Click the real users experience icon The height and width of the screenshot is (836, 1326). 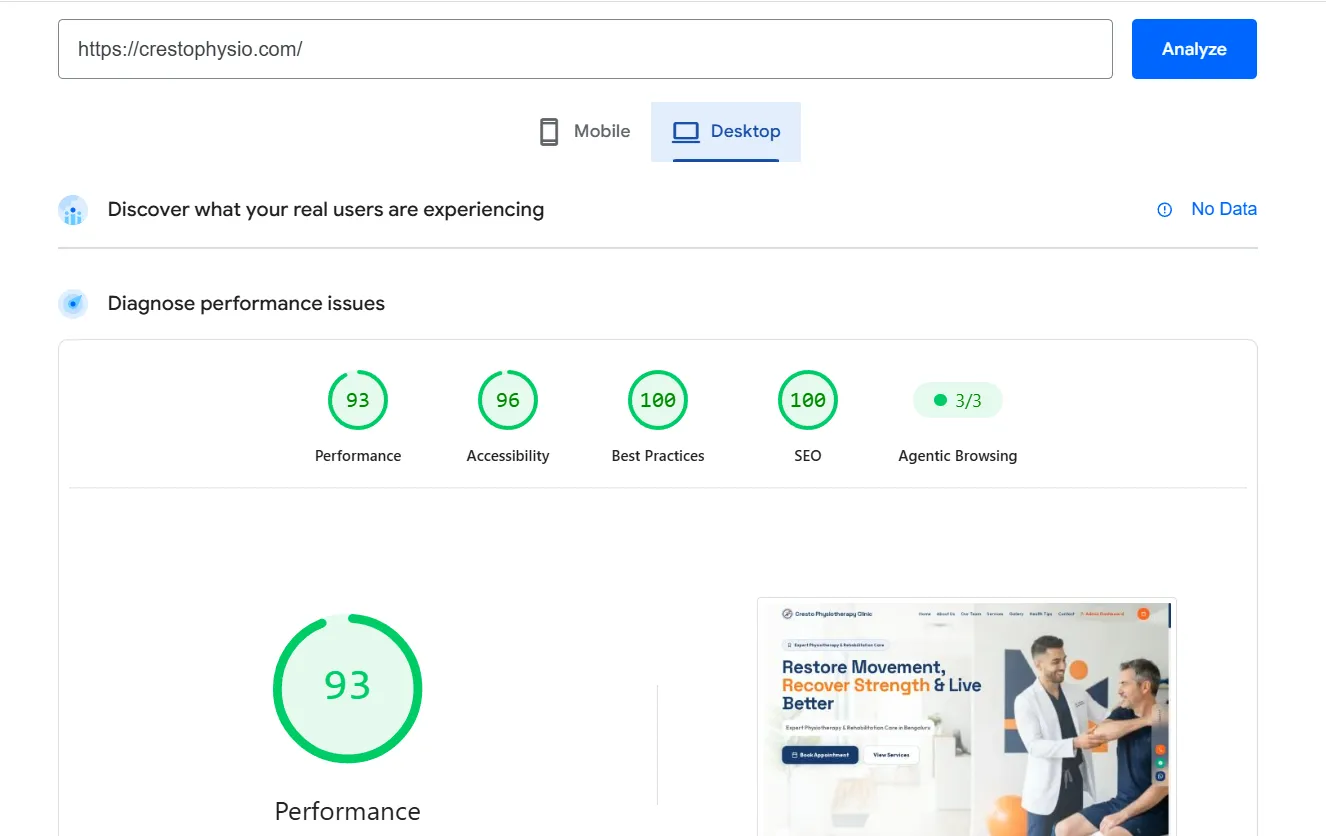pos(73,210)
